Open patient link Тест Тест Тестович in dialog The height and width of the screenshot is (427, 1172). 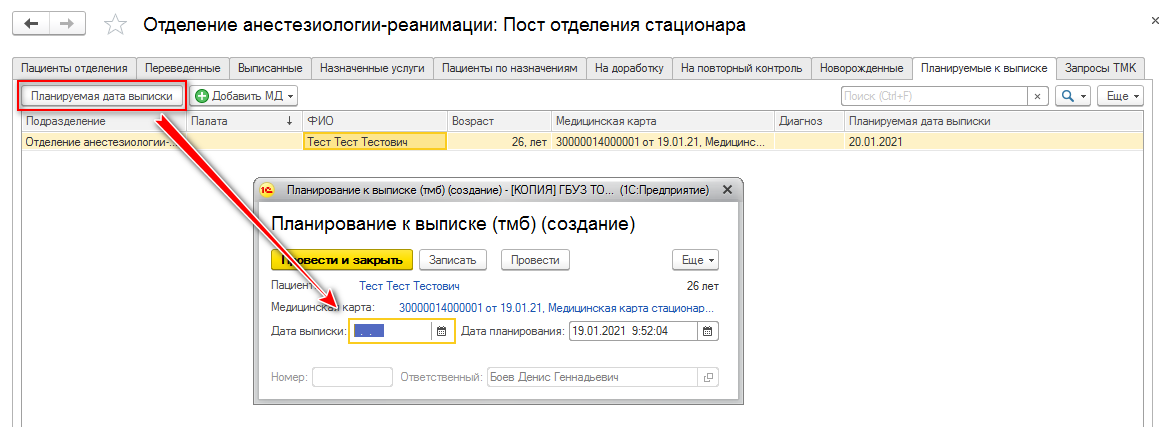coord(416,286)
